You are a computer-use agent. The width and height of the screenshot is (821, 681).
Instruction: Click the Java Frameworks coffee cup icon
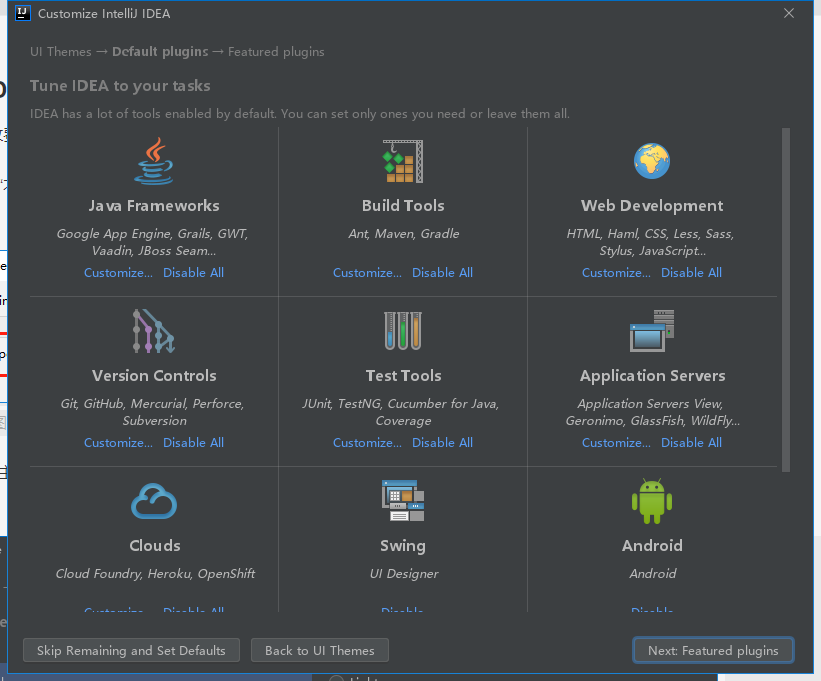[153, 161]
